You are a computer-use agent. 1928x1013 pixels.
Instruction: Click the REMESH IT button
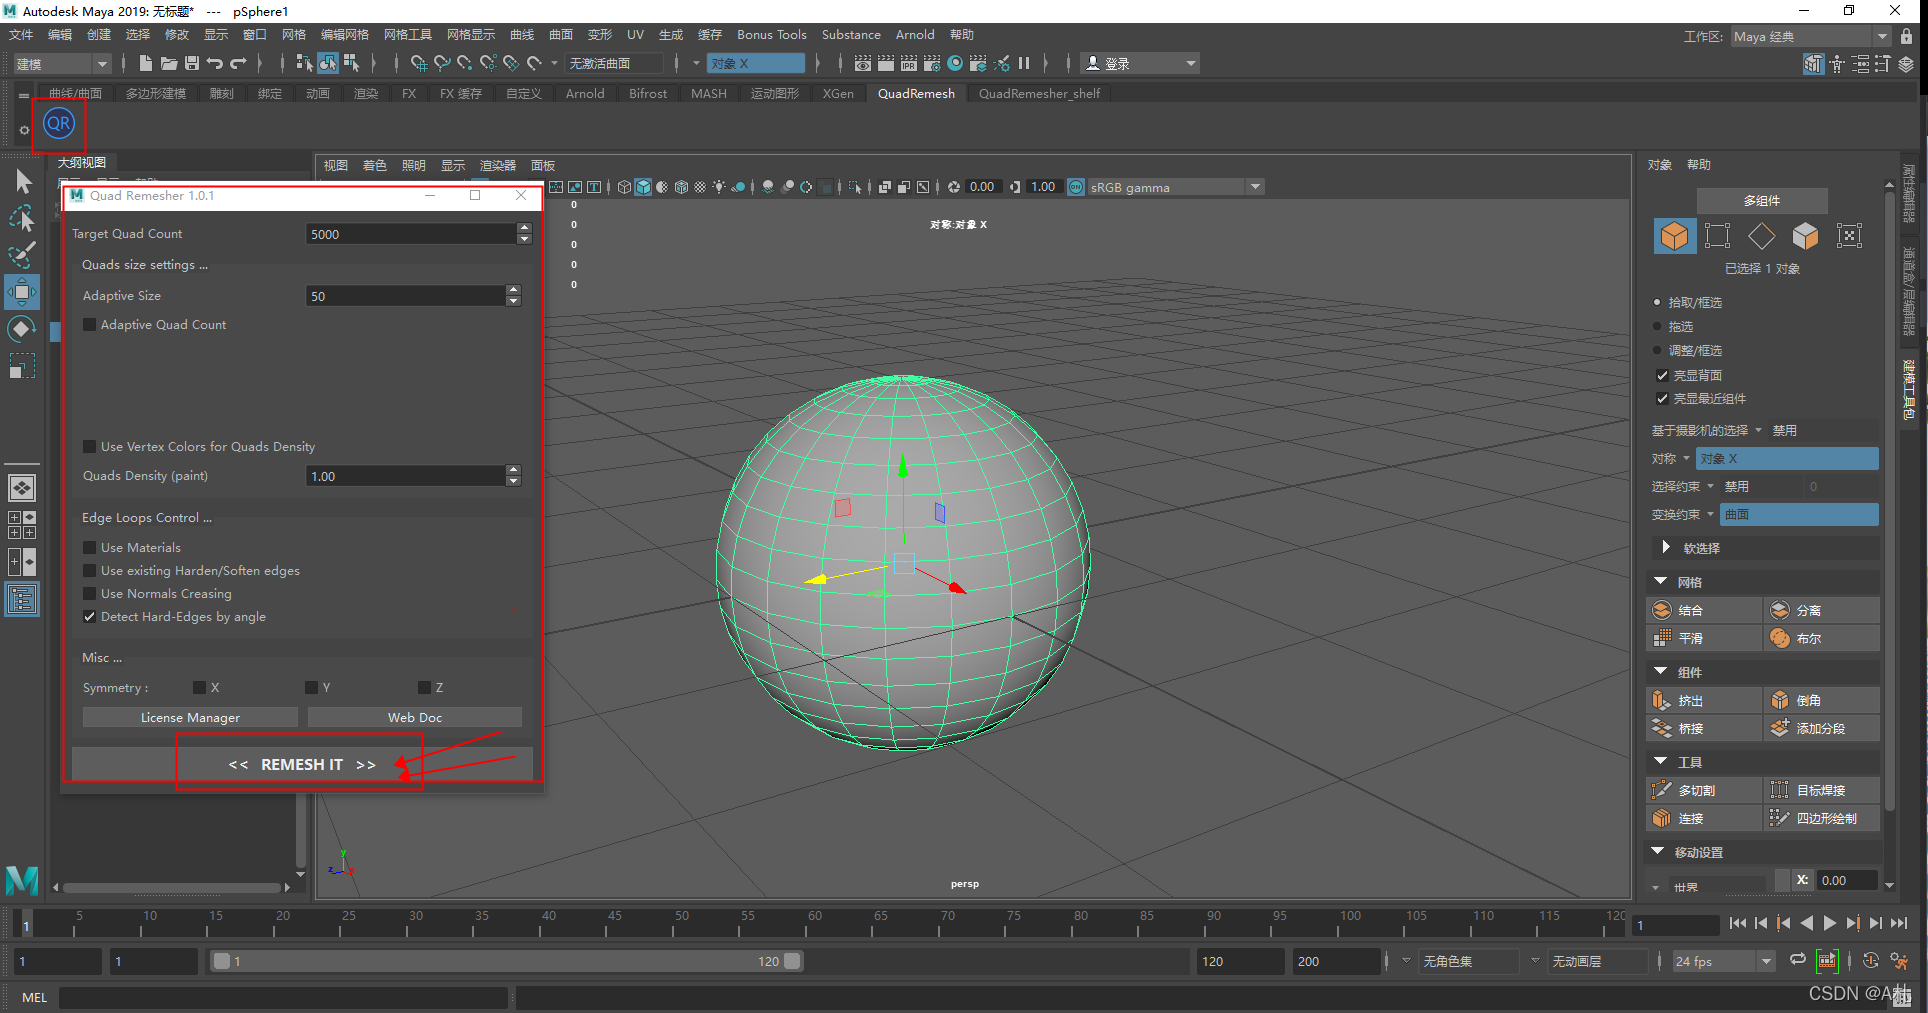click(302, 764)
